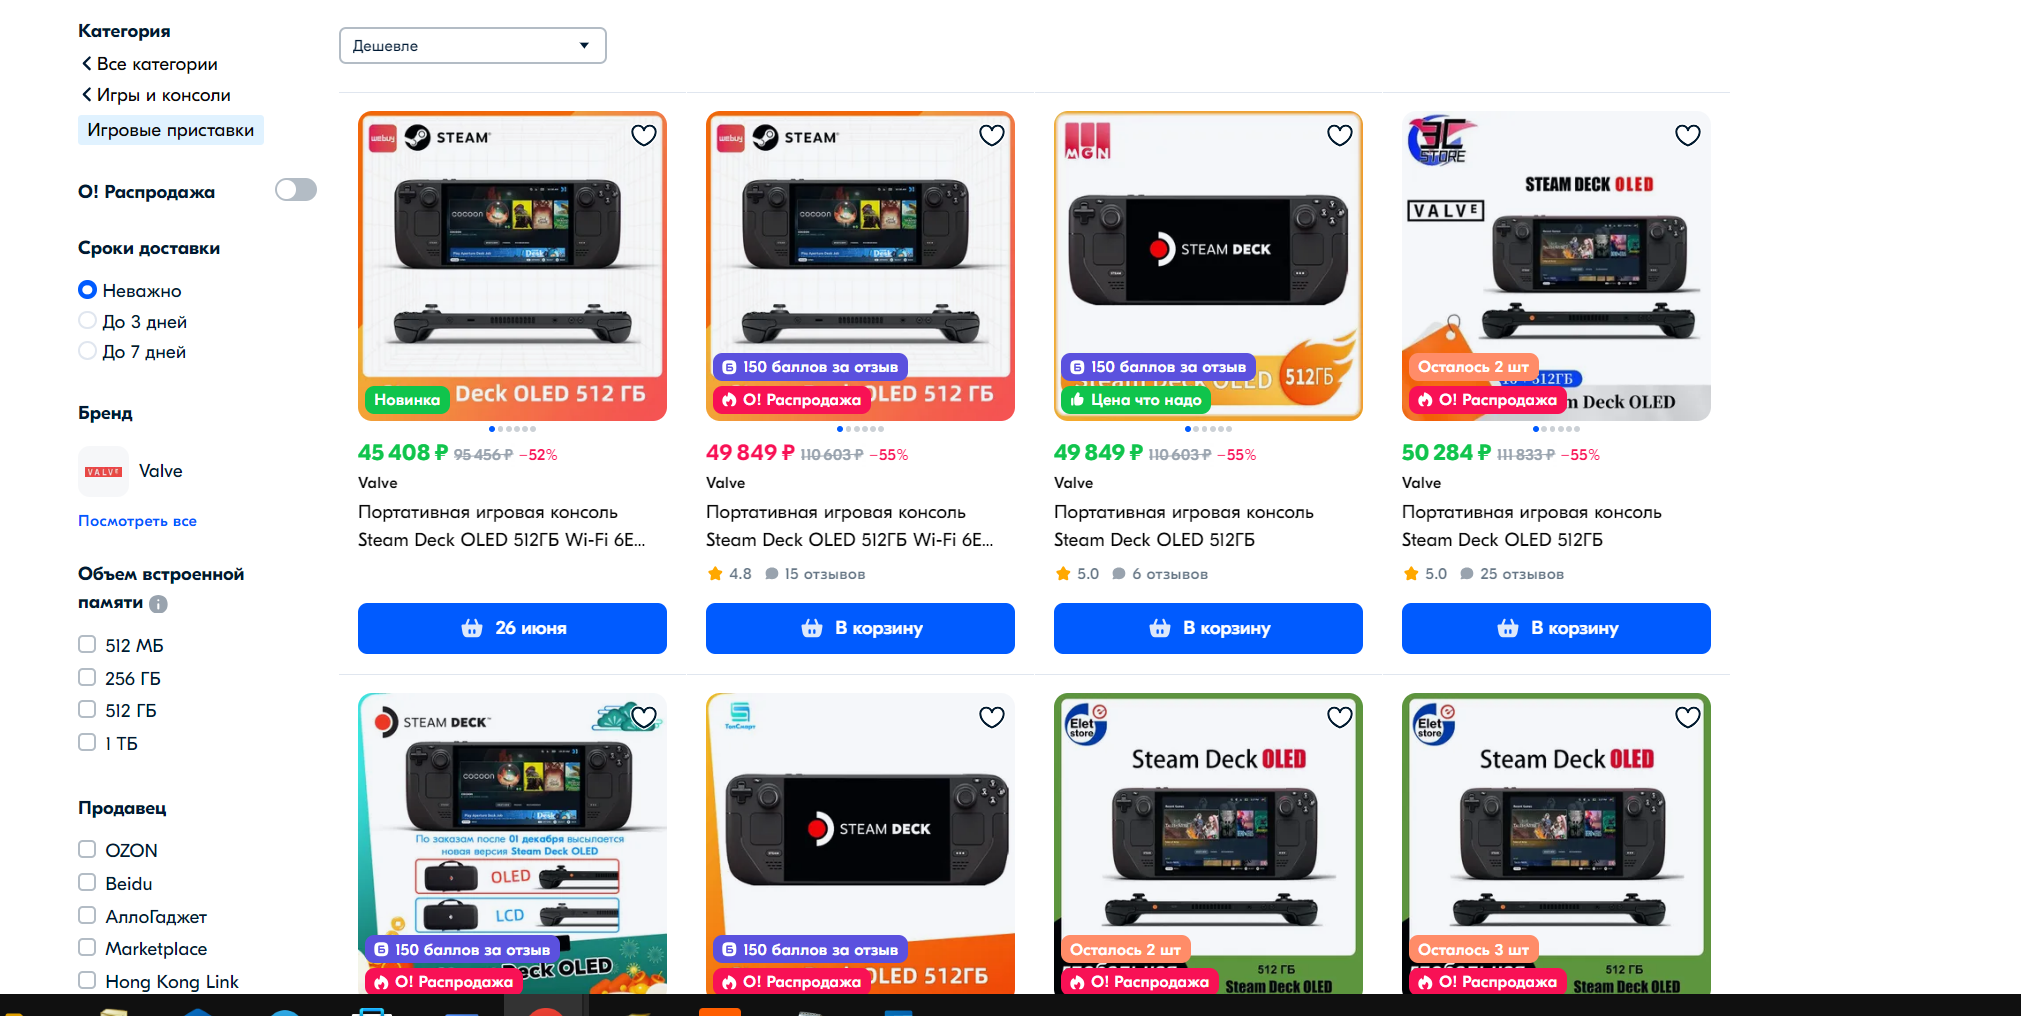Click 26 июня button on first product
Viewport: 2021px width, 1016px height.
click(512, 628)
